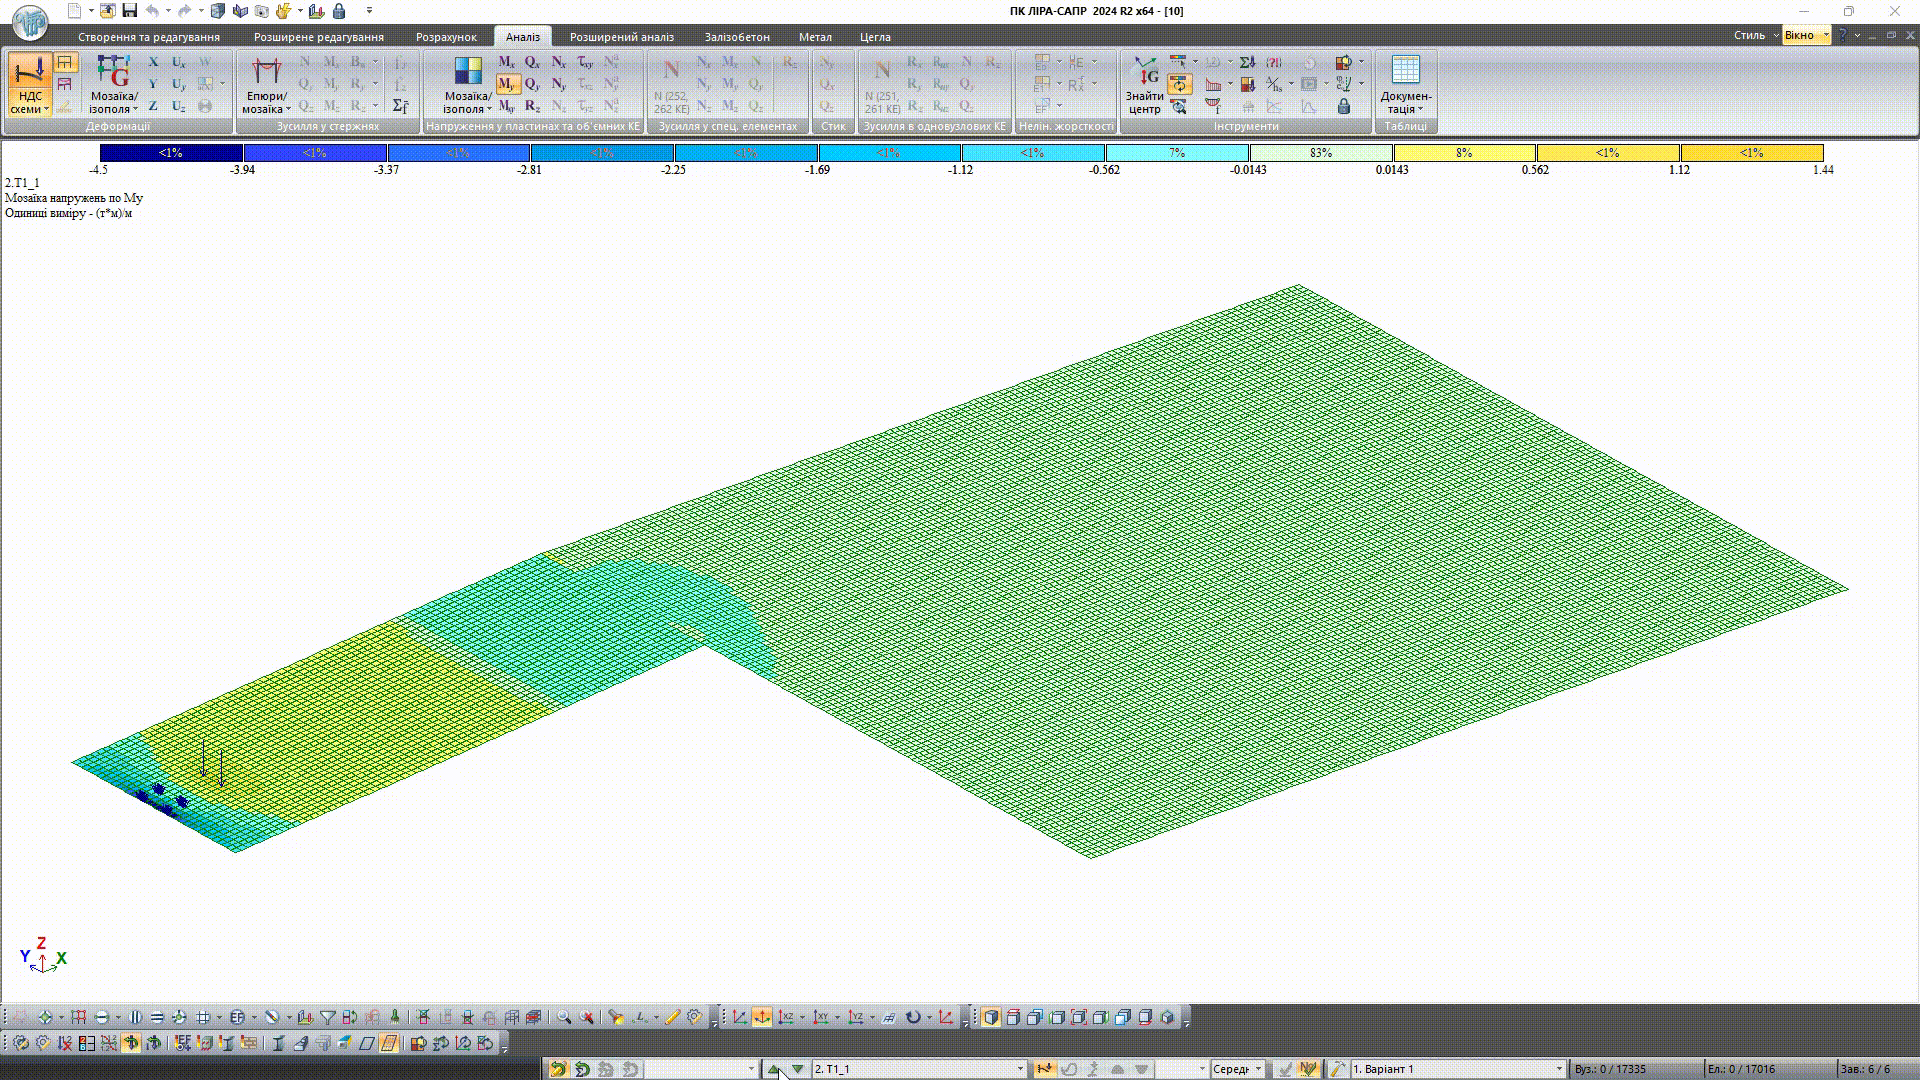The height and width of the screenshot is (1080, 1920).
Task: Click the lock icon in Інструменти
Action: click(x=1344, y=106)
